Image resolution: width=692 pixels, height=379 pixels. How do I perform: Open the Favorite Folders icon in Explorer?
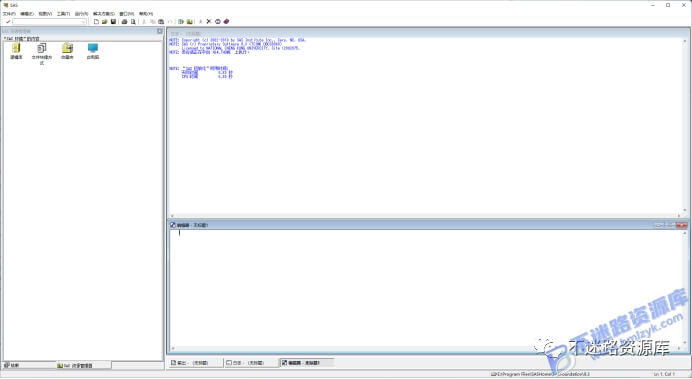click(68, 51)
